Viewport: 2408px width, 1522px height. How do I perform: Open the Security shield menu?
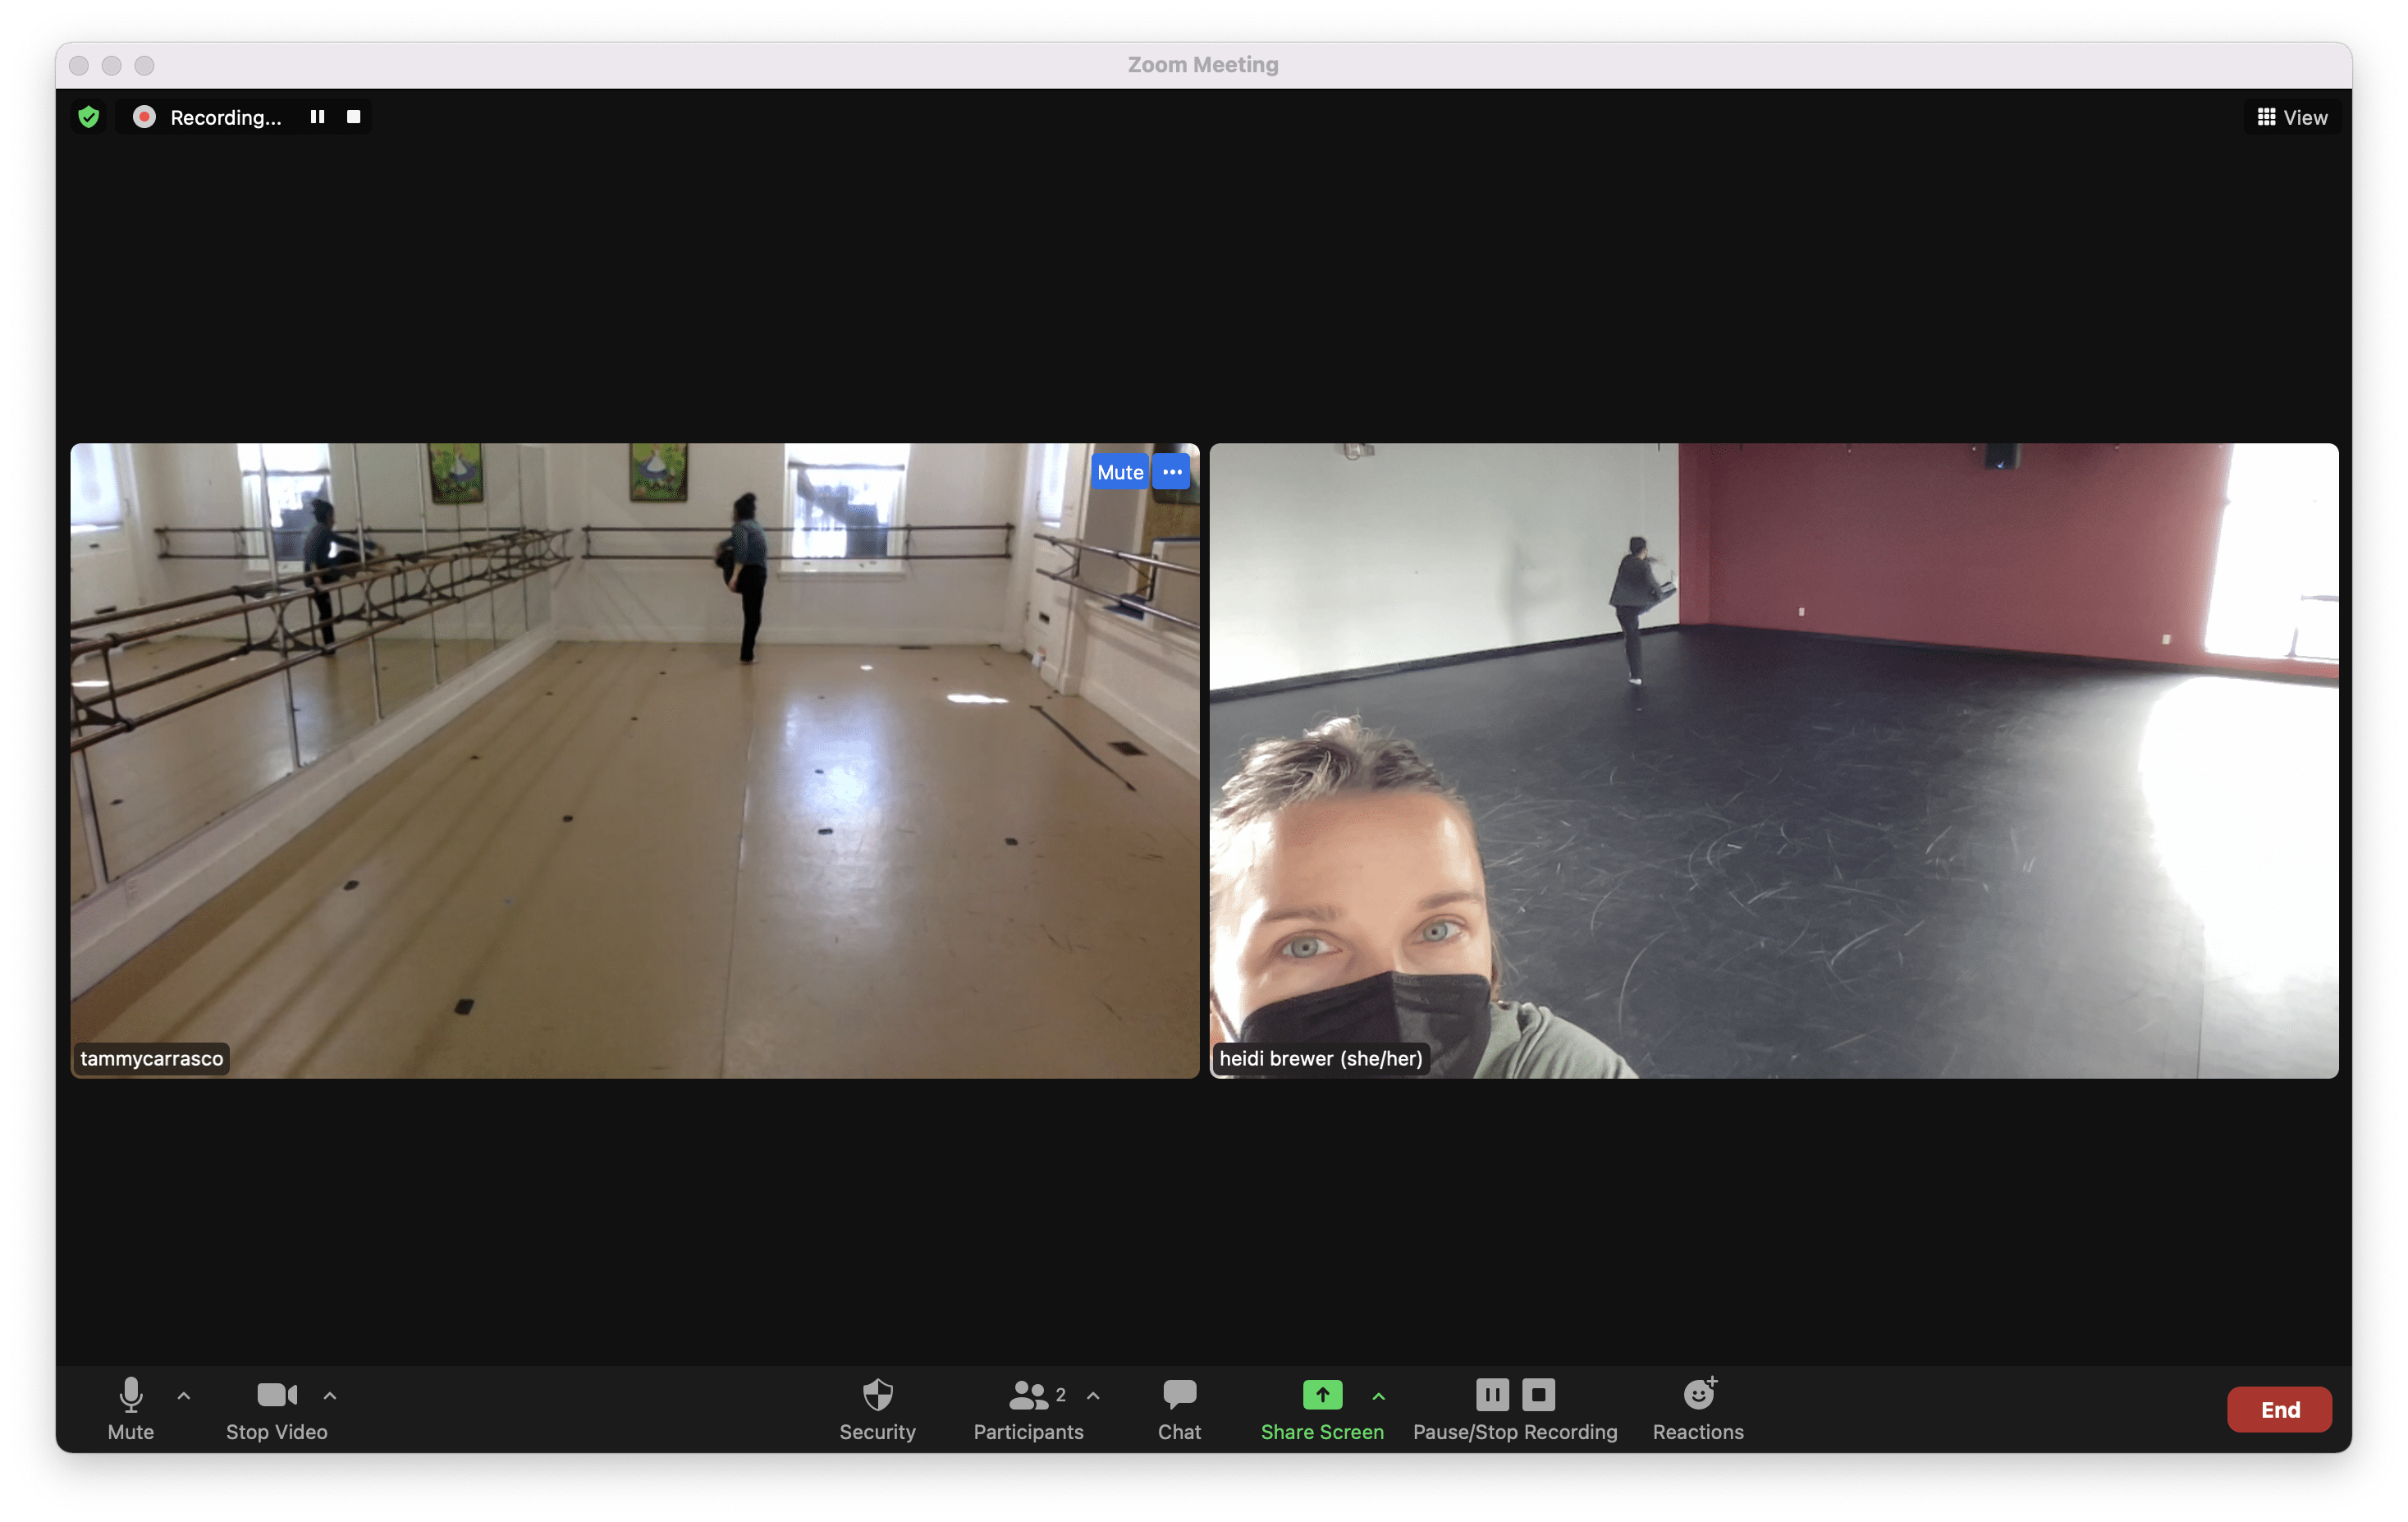[877, 1407]
